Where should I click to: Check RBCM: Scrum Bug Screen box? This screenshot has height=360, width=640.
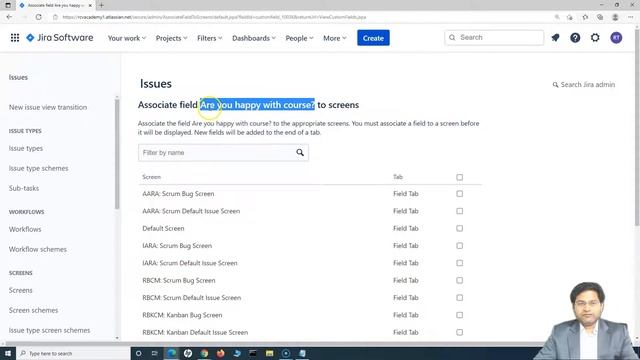(x=460, y=280)
